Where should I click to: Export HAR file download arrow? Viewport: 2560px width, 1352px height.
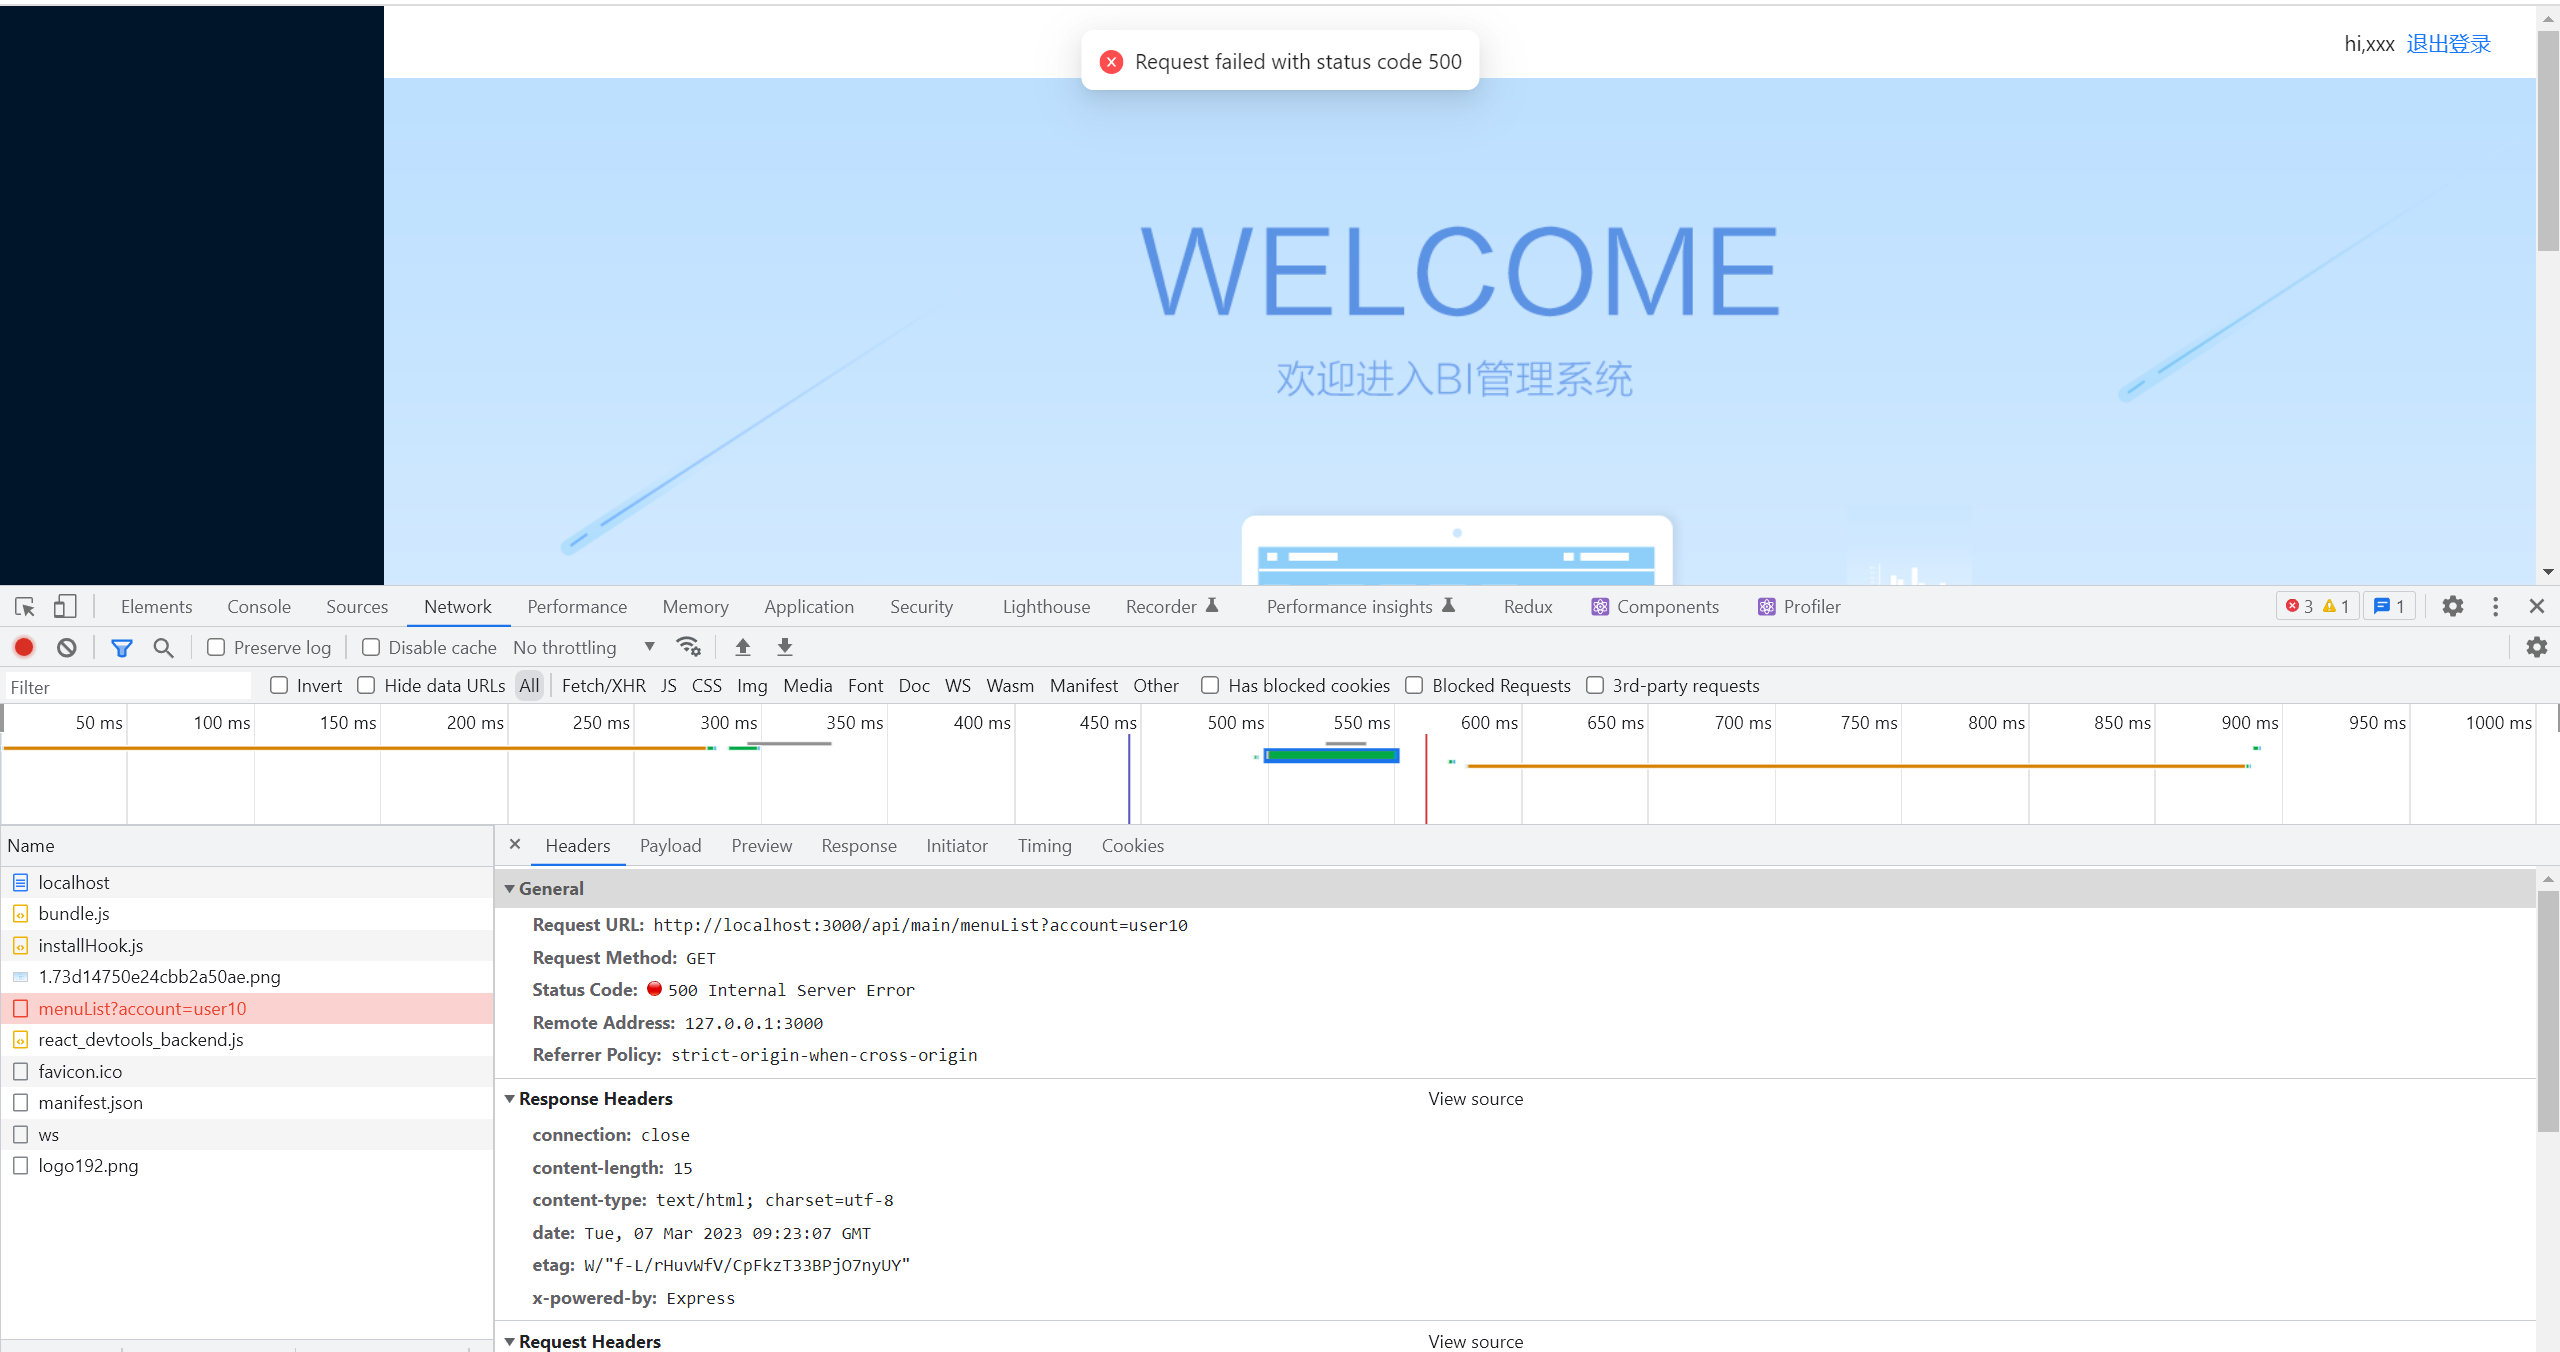pyautogui.click(x=785, y=647)
